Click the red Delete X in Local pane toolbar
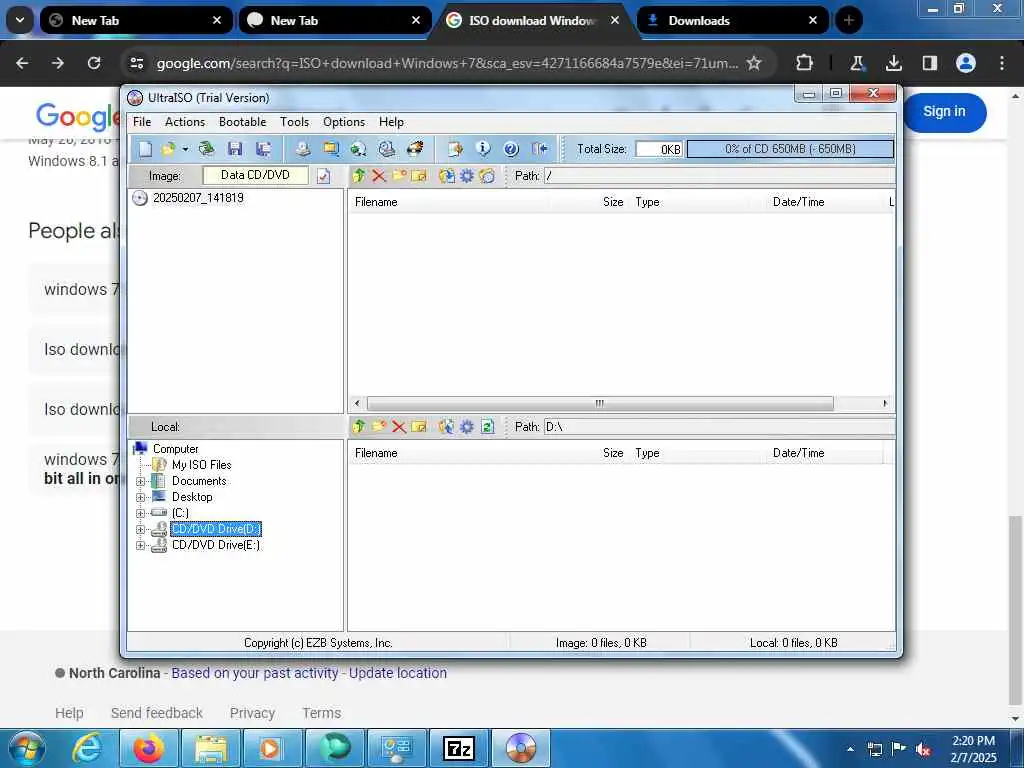 click(399, 427)
